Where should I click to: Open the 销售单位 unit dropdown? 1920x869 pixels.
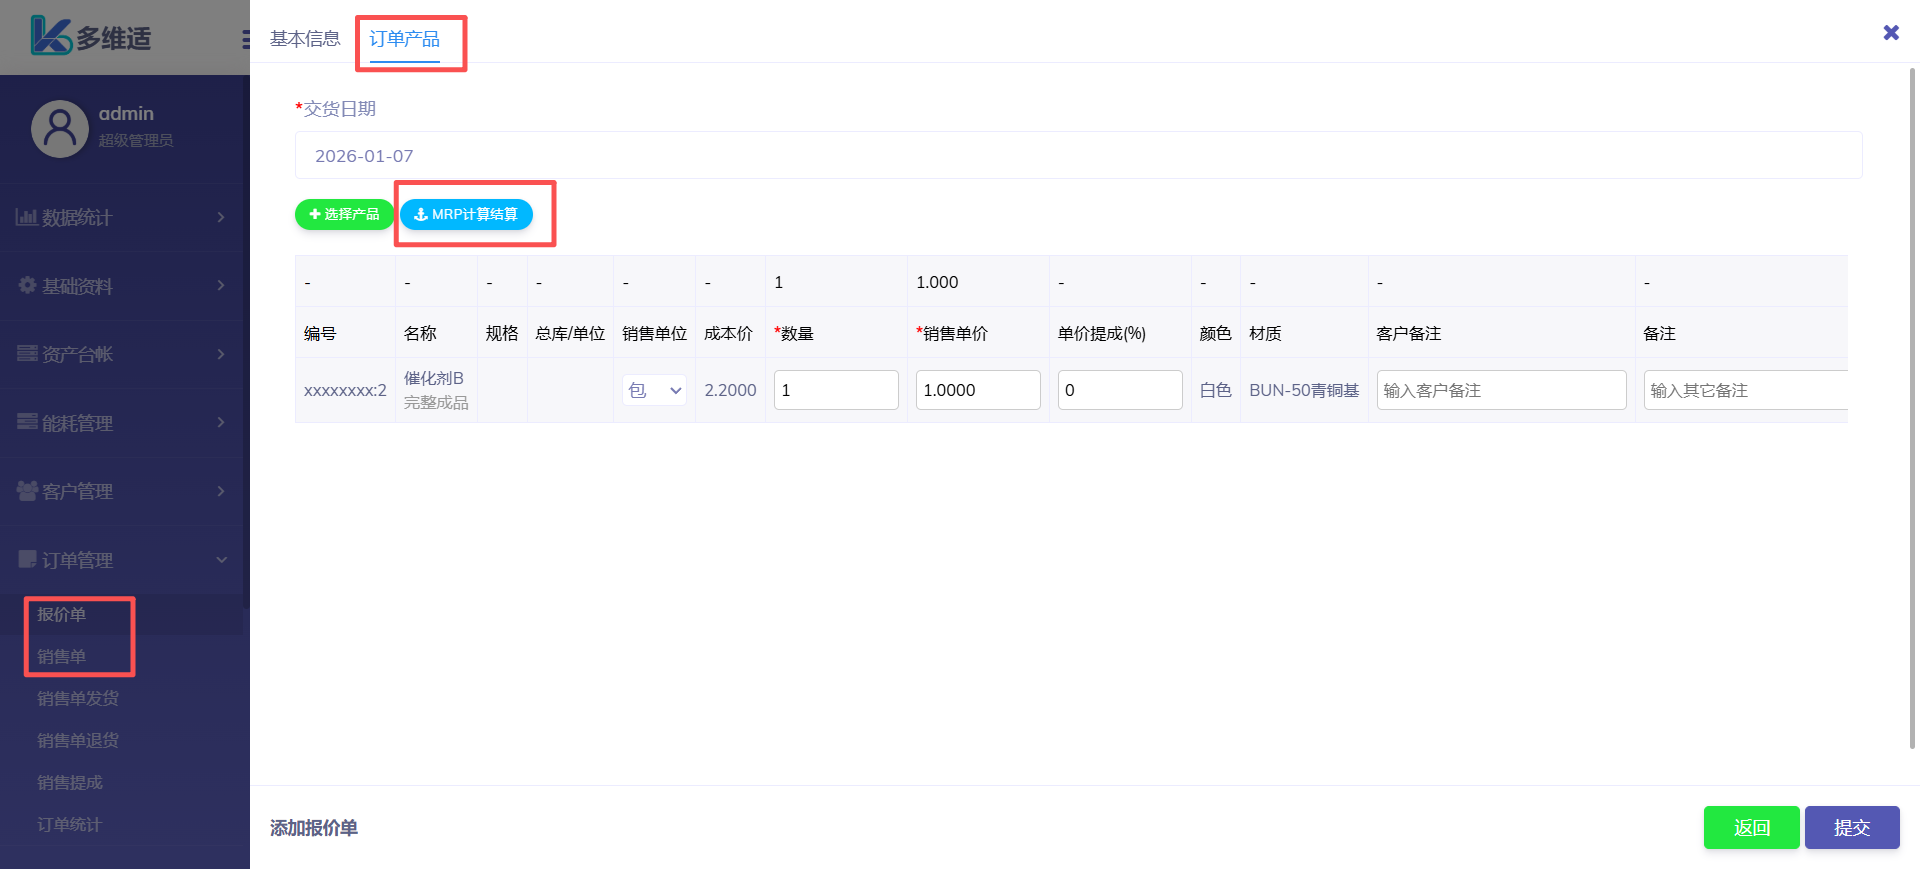655,390
